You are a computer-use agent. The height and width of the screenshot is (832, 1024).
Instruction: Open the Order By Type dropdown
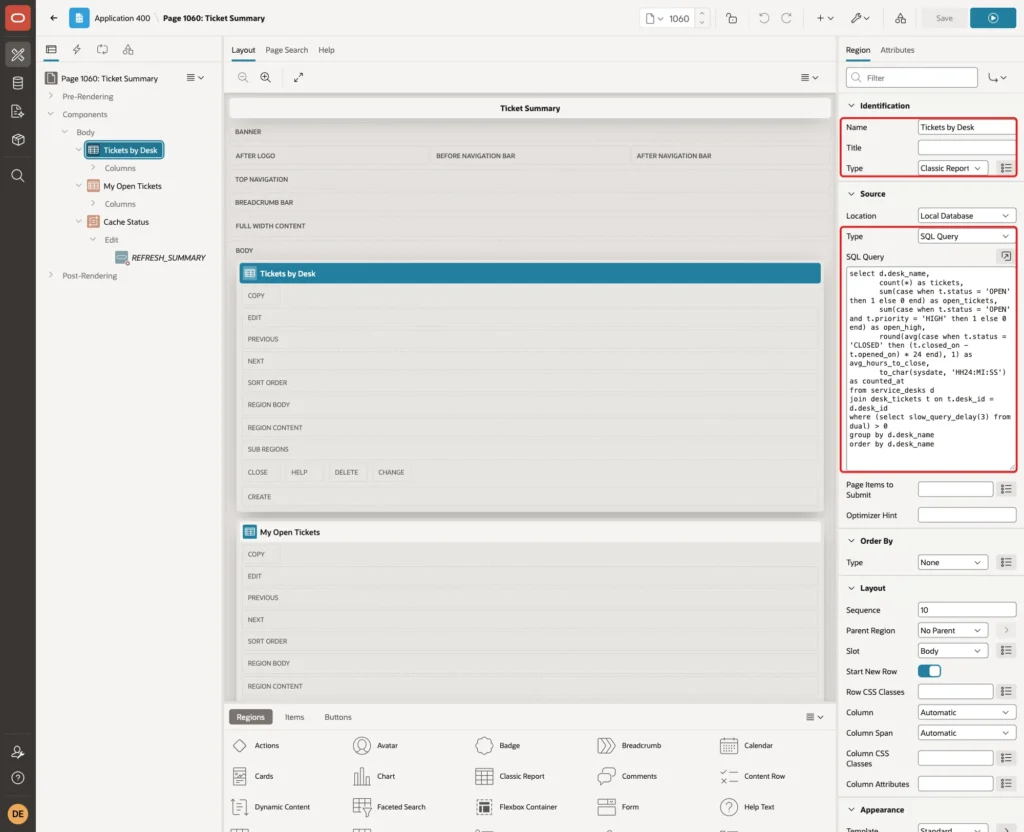[952, 563]
